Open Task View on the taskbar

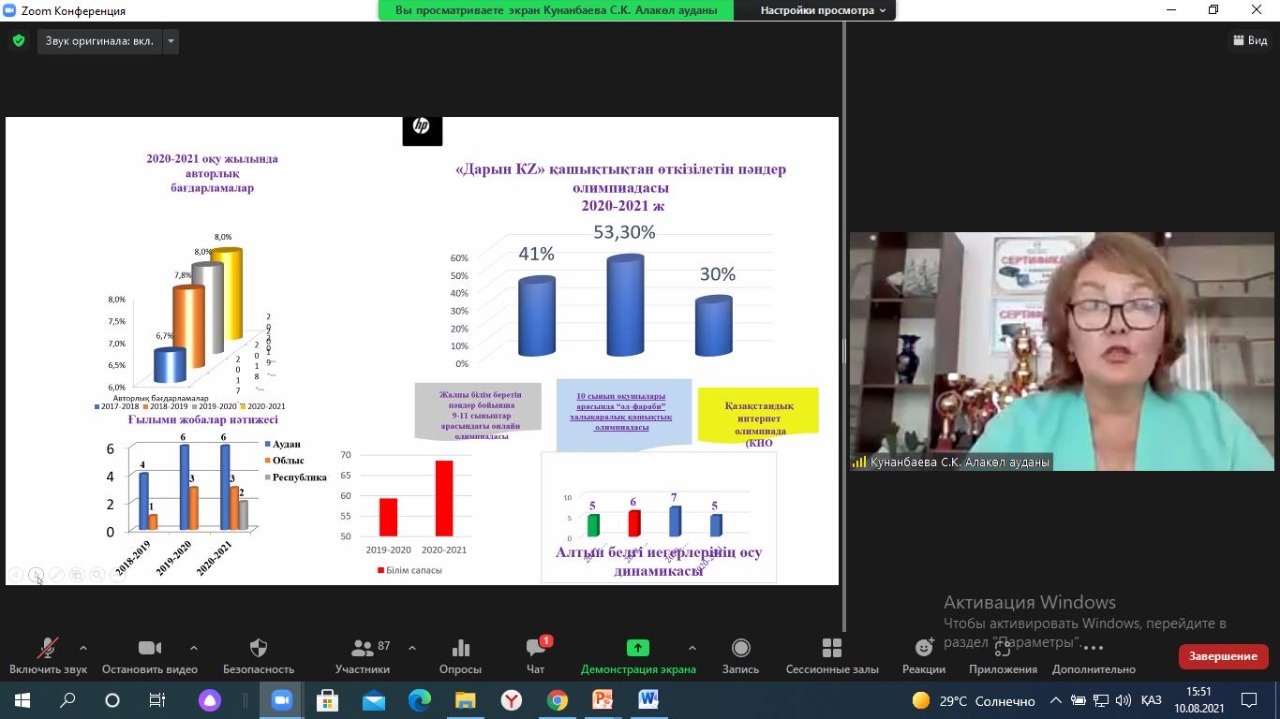point(157,700)
